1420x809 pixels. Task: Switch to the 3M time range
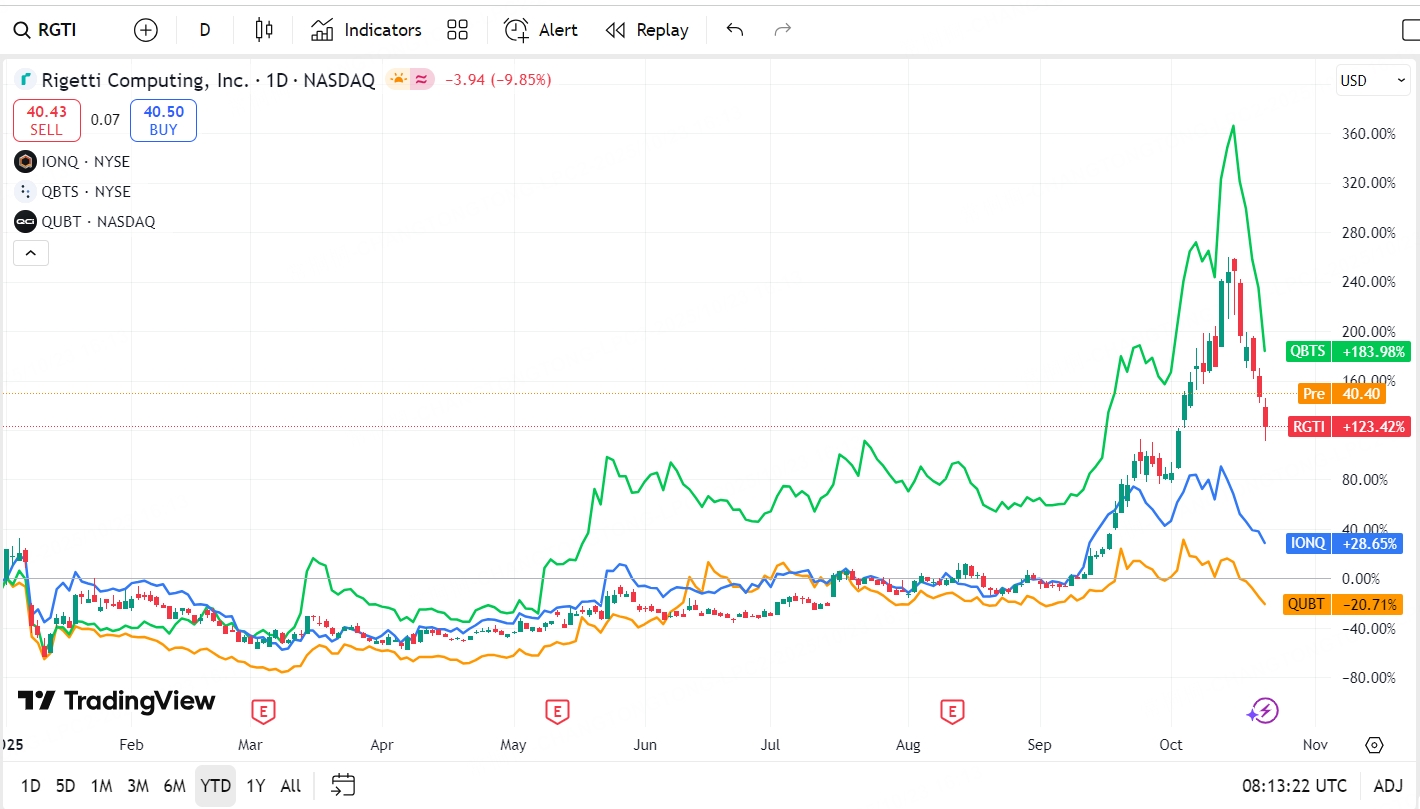(x=138, y=786)
